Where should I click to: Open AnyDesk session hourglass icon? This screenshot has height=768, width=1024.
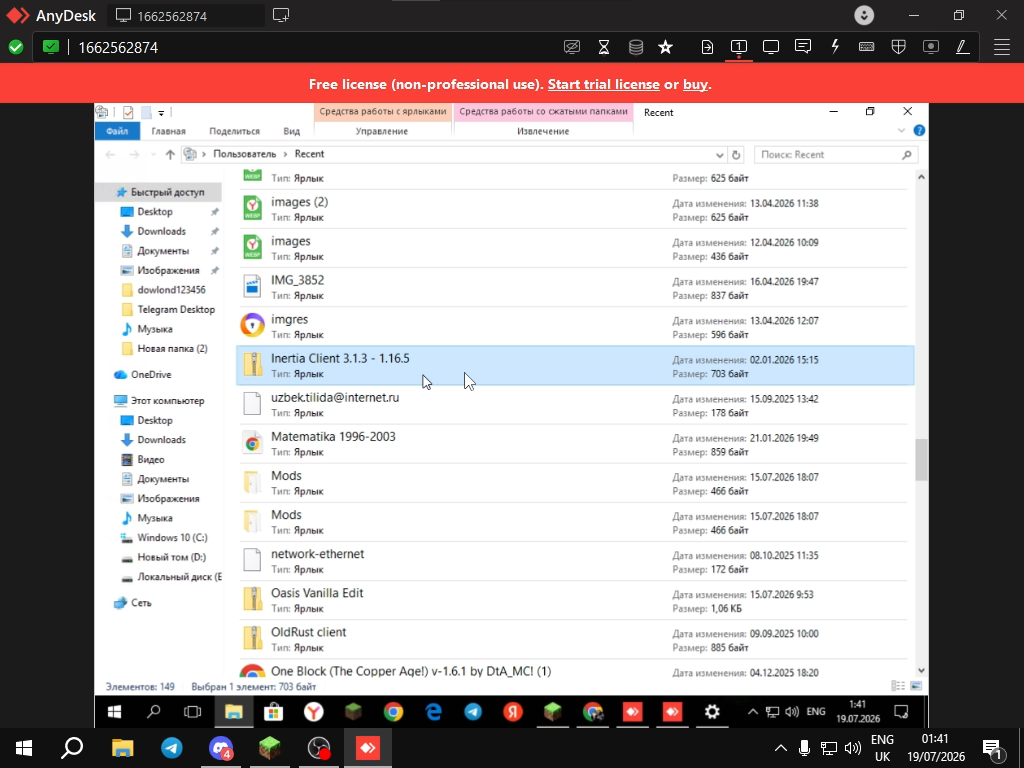click(604, 47)
